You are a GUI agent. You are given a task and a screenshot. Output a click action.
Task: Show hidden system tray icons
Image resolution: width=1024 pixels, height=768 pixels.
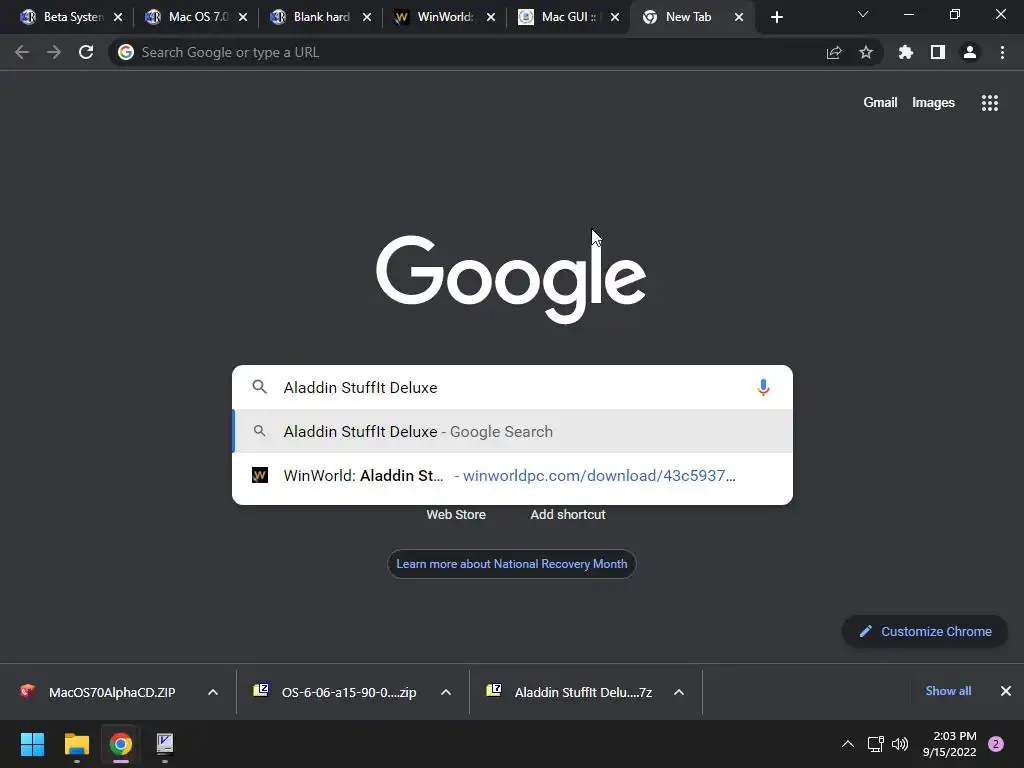click(848, 744)
